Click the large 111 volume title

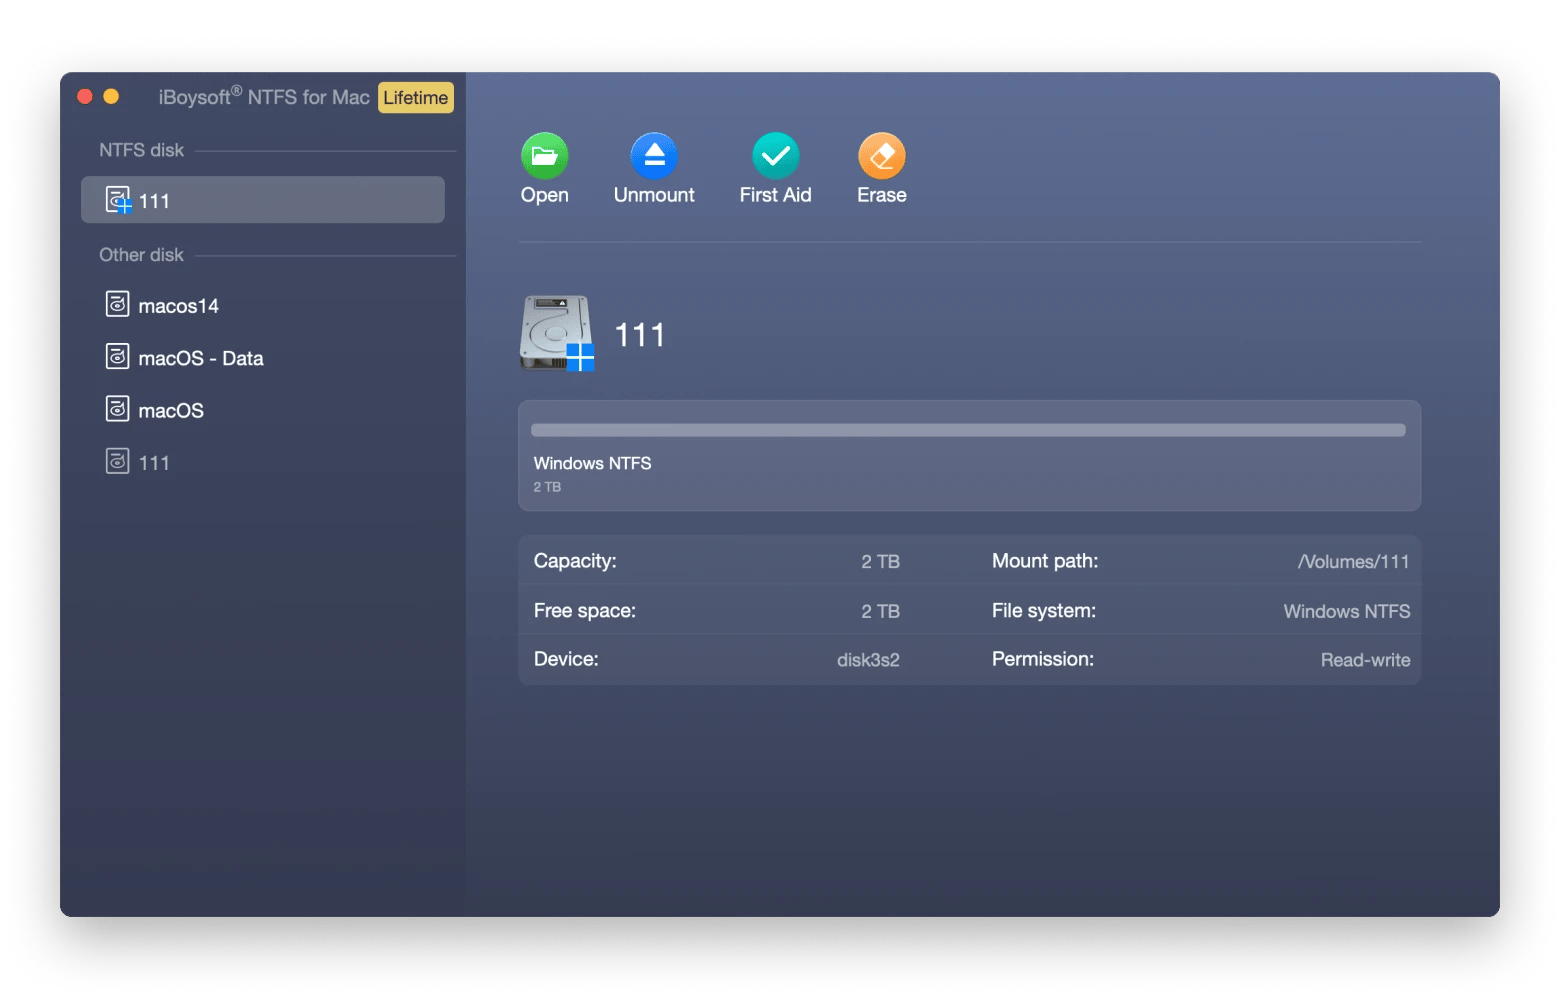639,335
